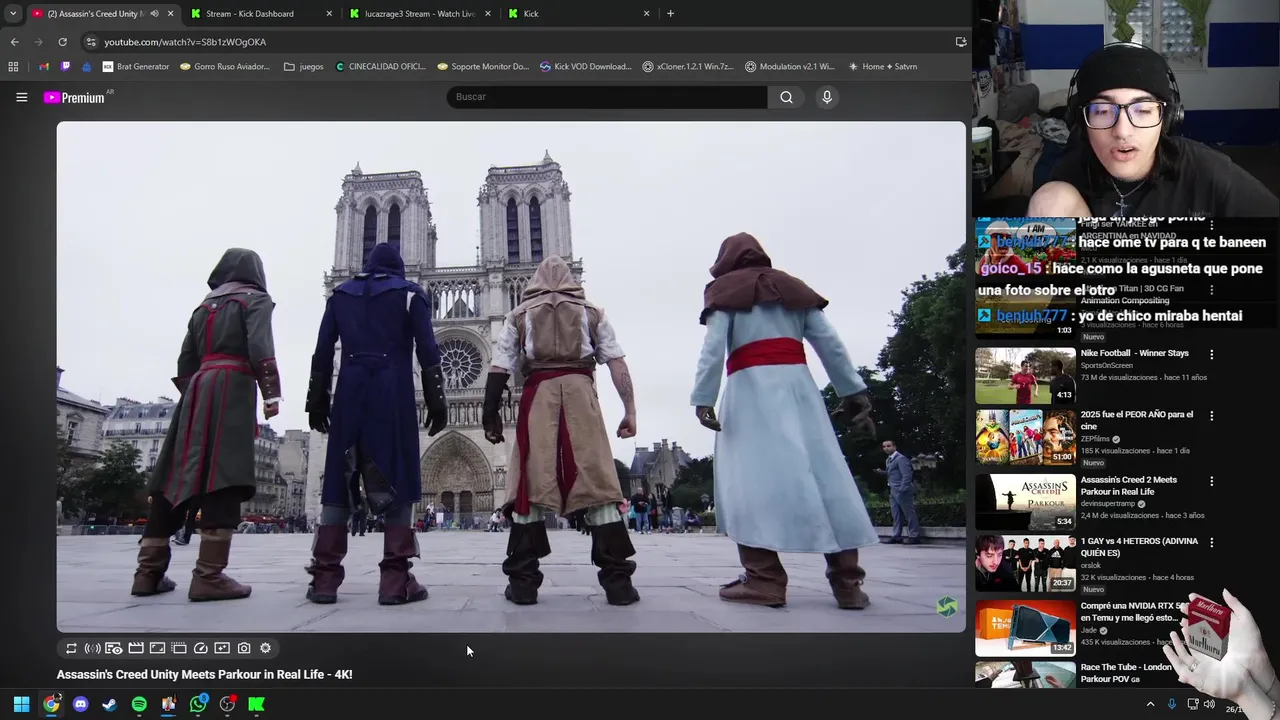Open the Gorro Ruso Aviador bookmark
This screenshot has height=720, width=1280.
(x=225, y=67)
